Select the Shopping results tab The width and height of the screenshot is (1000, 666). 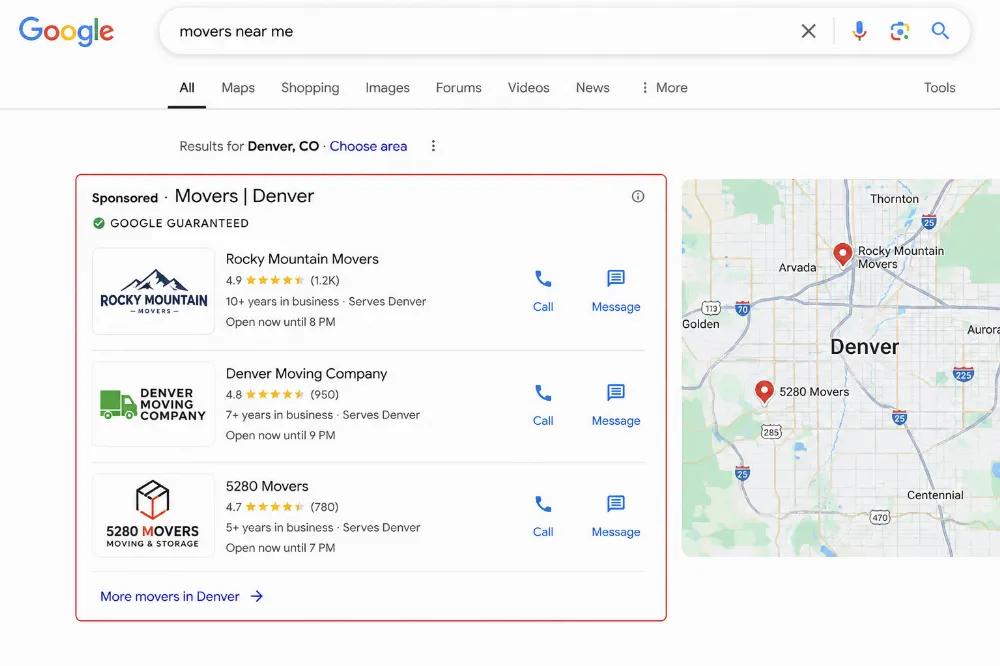[x=310, y=88]
